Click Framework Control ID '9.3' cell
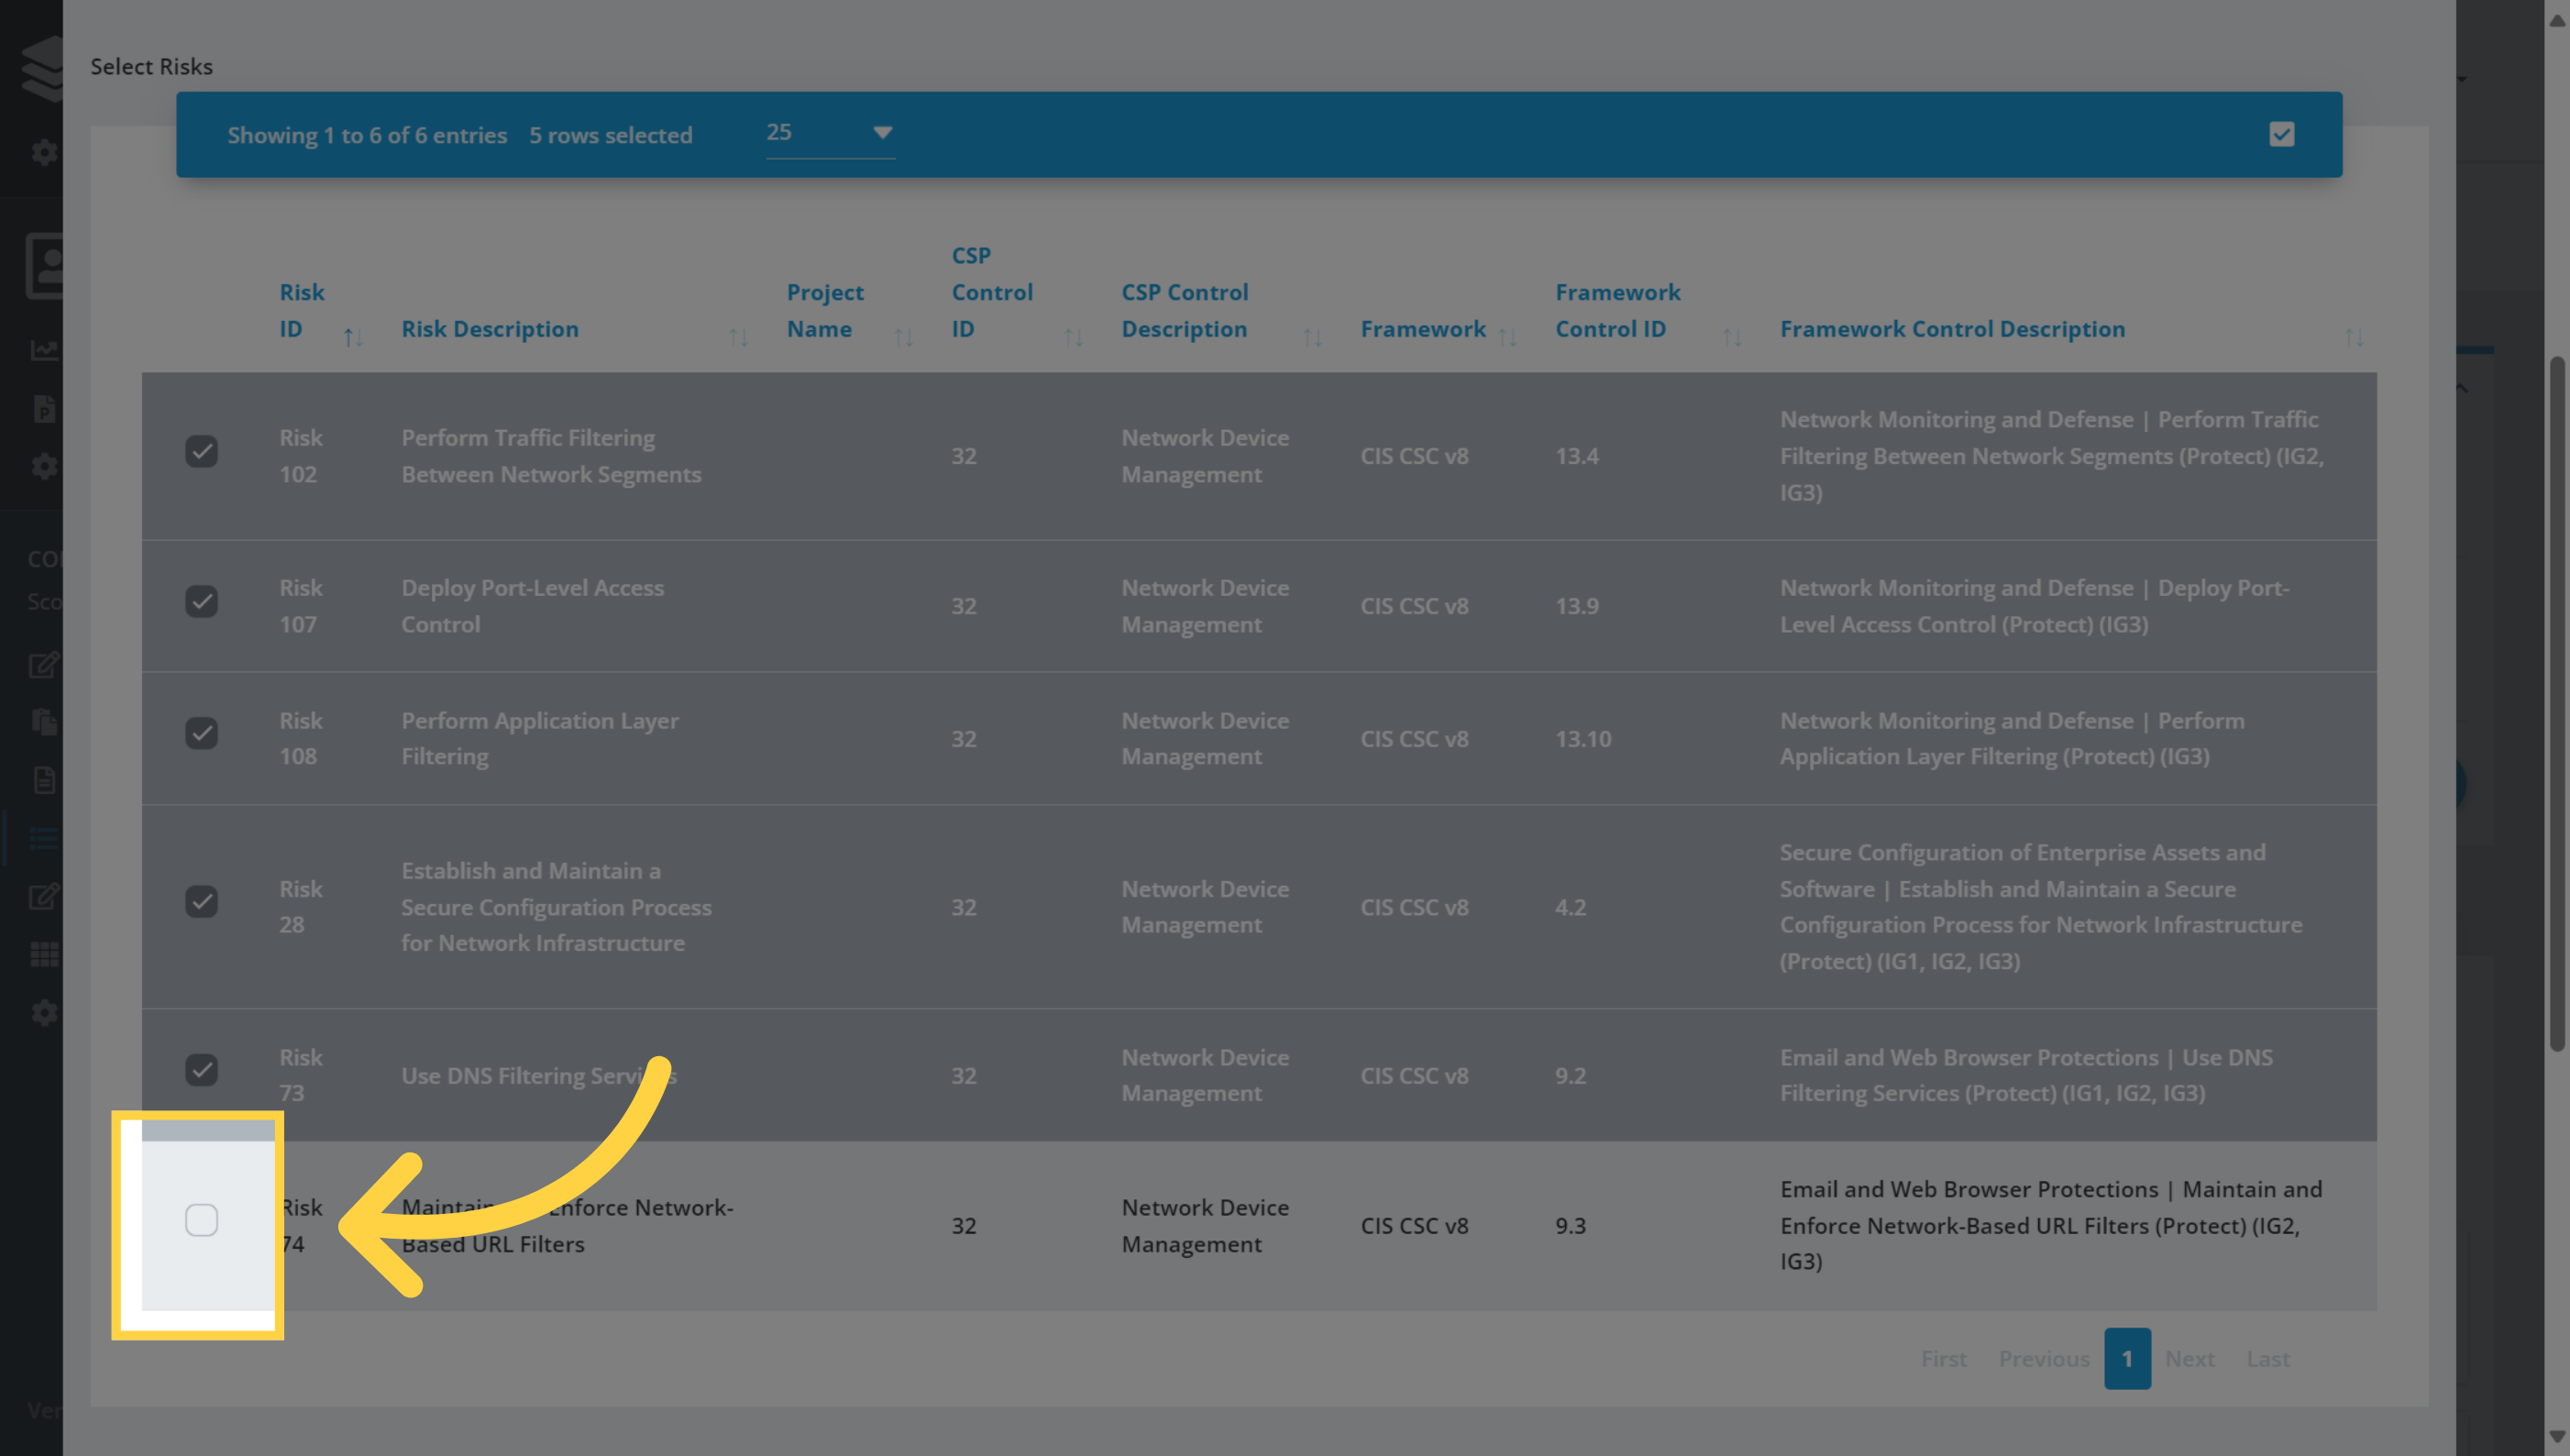 tap(1570, 1226)
